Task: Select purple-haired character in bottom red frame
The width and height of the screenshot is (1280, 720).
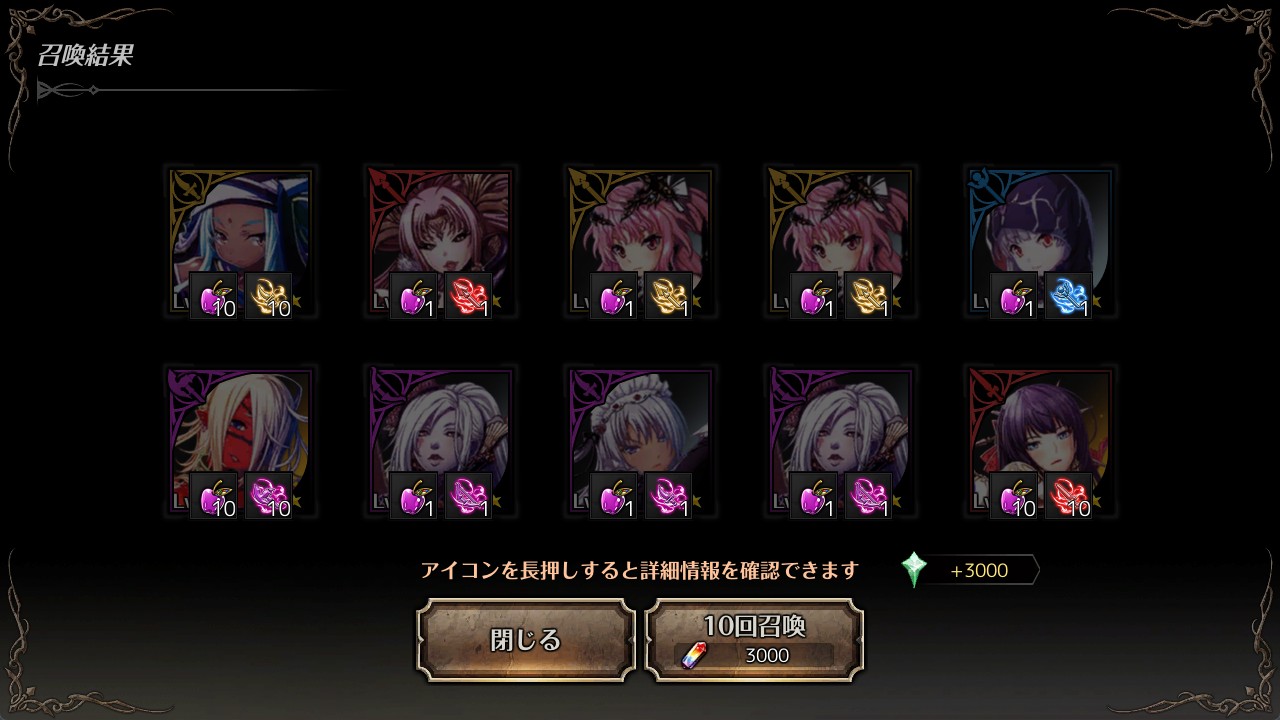Action: [1040, 442]
